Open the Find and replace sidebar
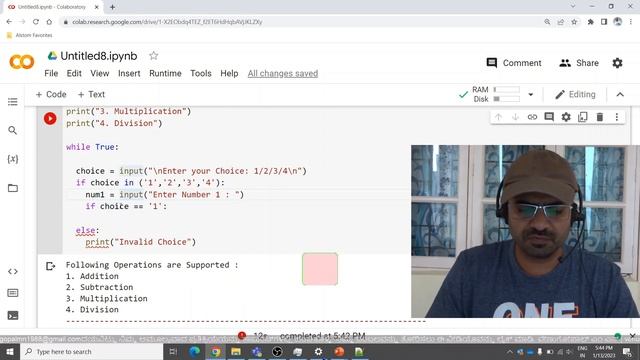 (x=13, y=130)
